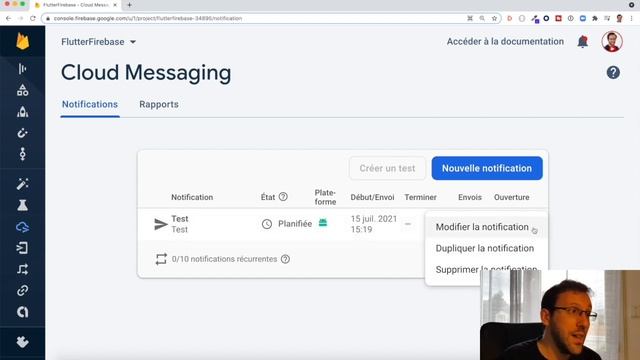Open the Chrome extensions puzzle icon
The image size is (640, 360).
(x=595, y=18)
